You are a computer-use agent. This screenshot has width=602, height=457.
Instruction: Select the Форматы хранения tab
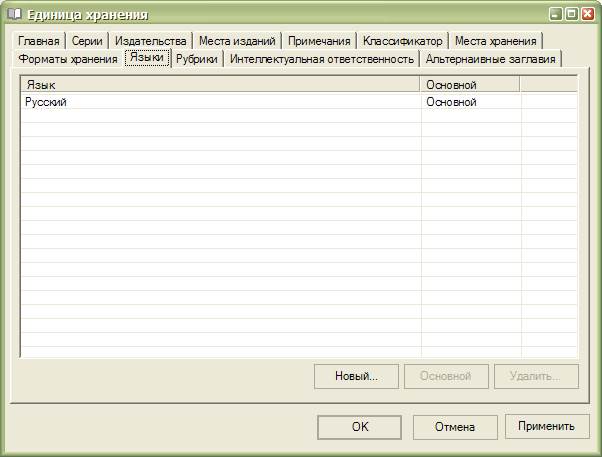68,59
